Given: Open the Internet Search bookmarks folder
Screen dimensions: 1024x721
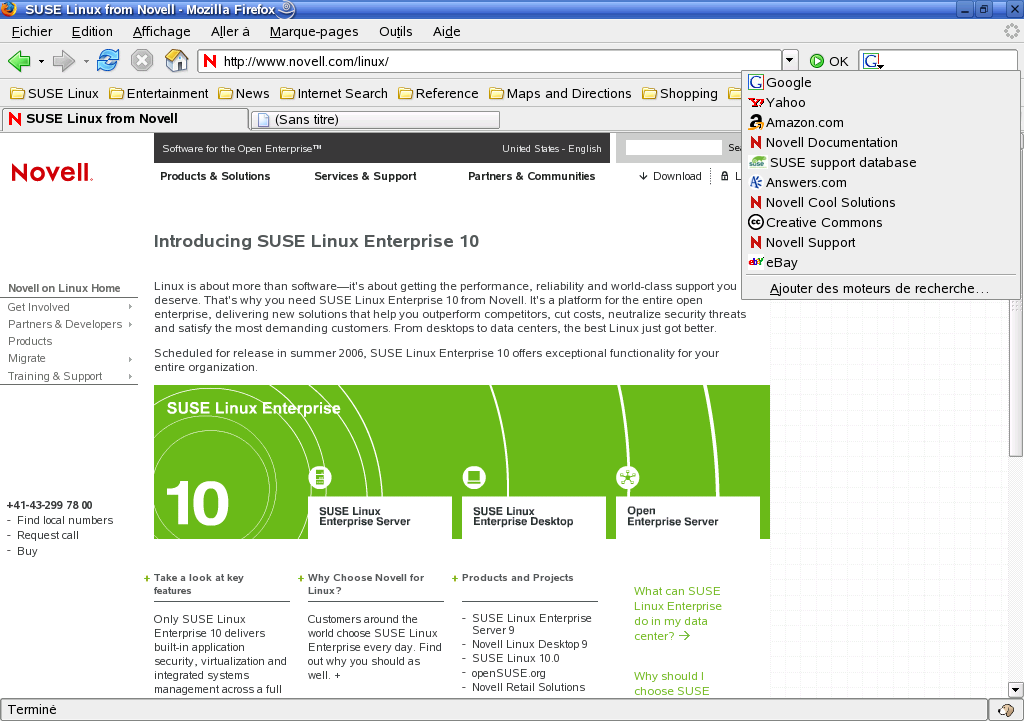Looking at the screenshot, I should [334, 93].
